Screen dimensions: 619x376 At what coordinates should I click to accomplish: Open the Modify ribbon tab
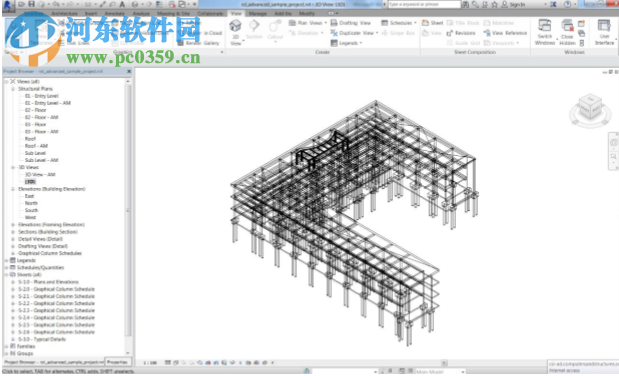[x=307, y=13]
